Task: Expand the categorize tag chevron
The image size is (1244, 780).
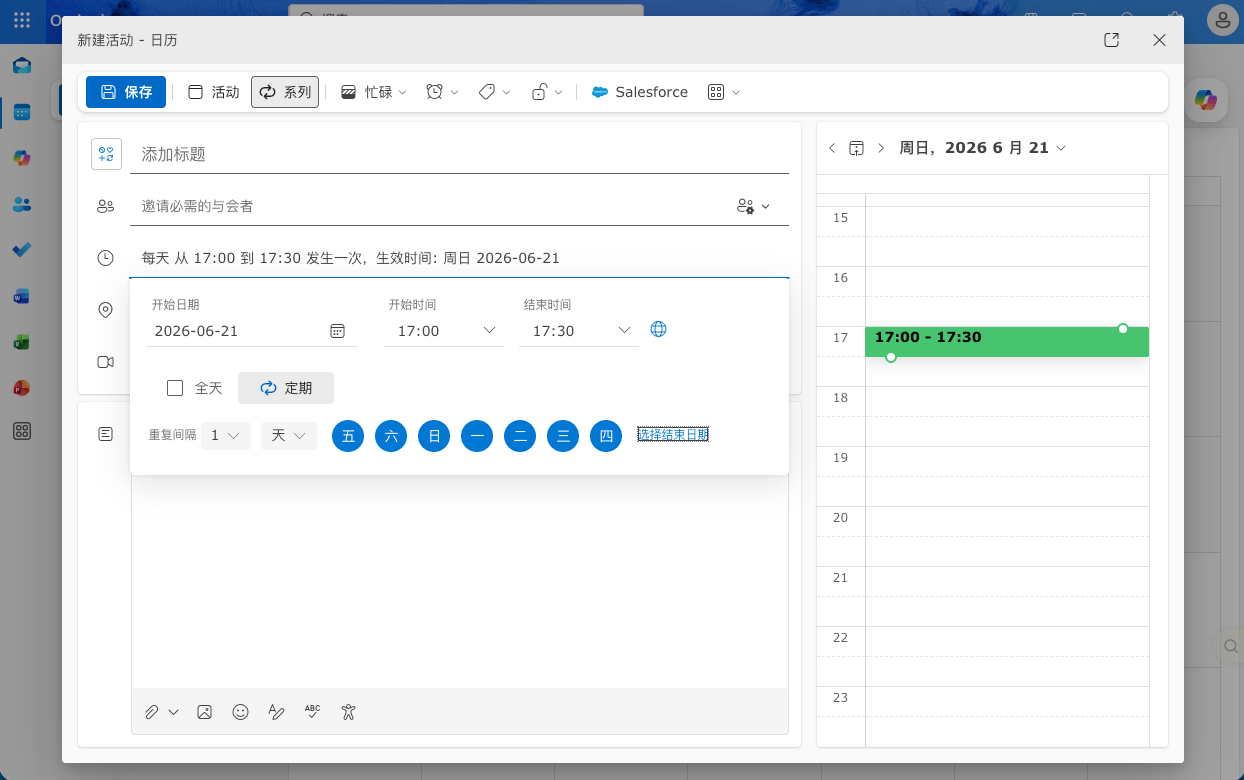Action: click(x=507, y=92)
